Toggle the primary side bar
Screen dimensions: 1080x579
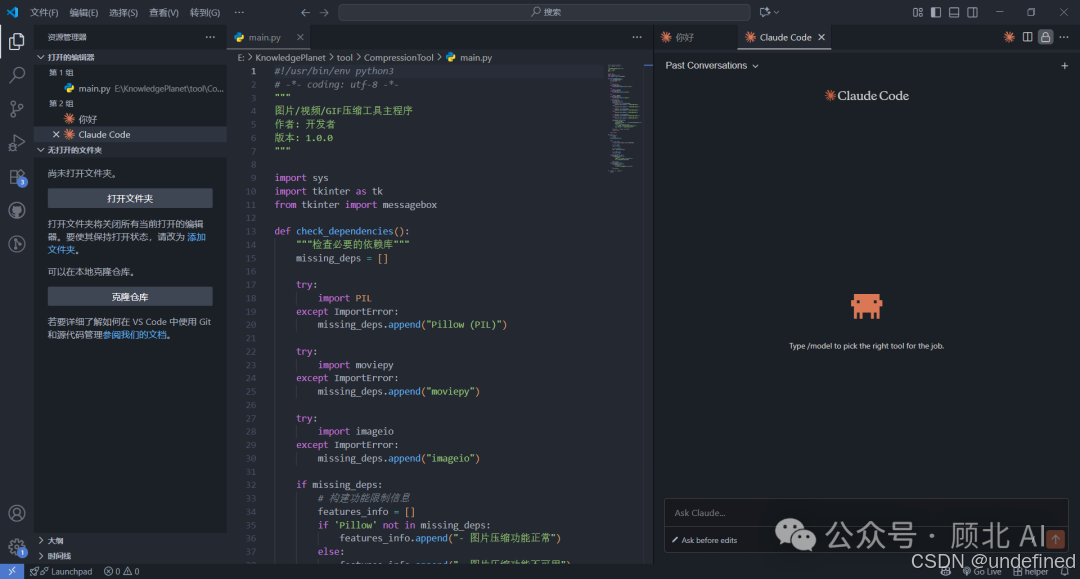[x=935, y=12]
